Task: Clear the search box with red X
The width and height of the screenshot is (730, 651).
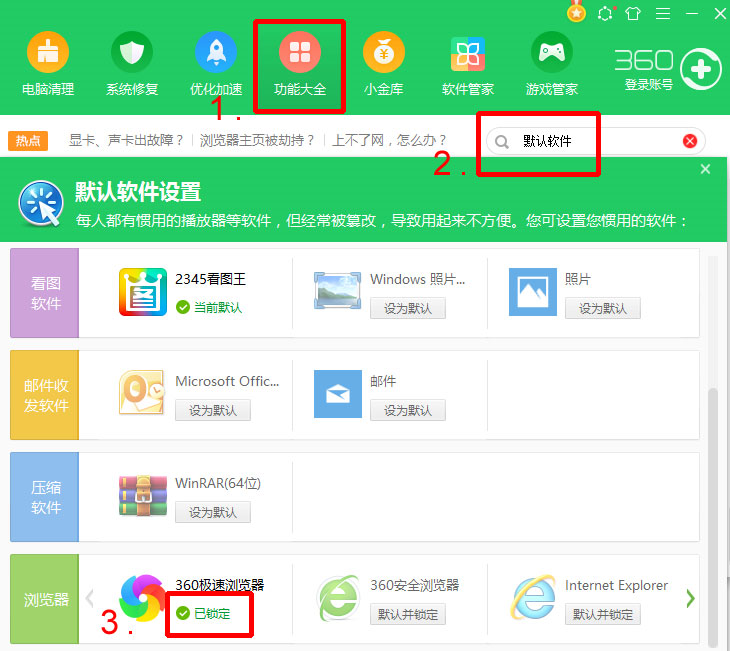Action: [690, 141]
